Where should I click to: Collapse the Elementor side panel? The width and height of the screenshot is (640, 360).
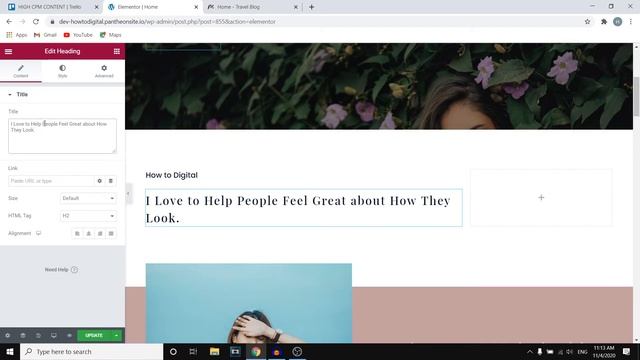pos(128,193)
